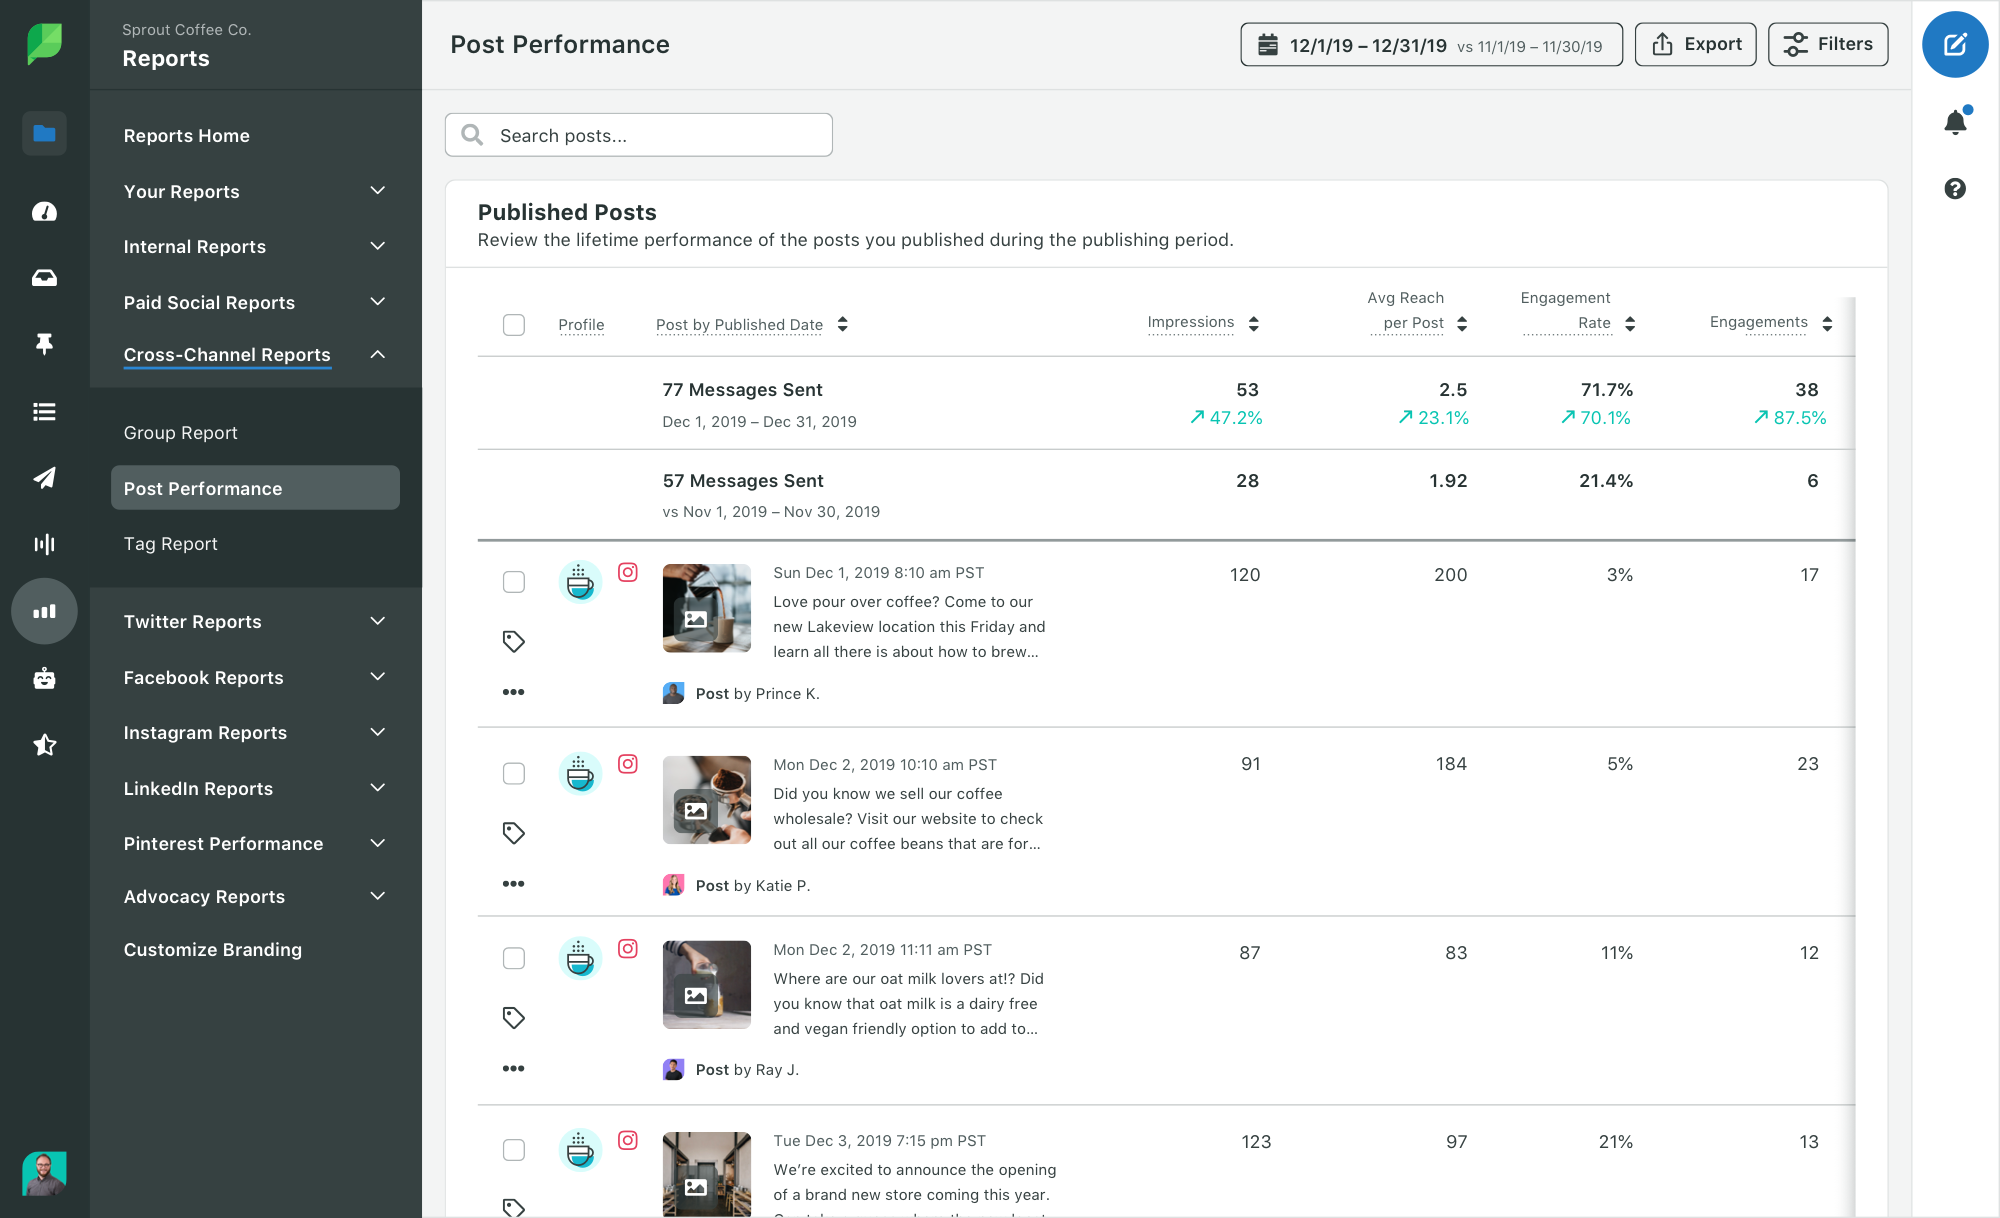Click the tag icon on the first post
2000x1218 pixels.
point(513,638)
